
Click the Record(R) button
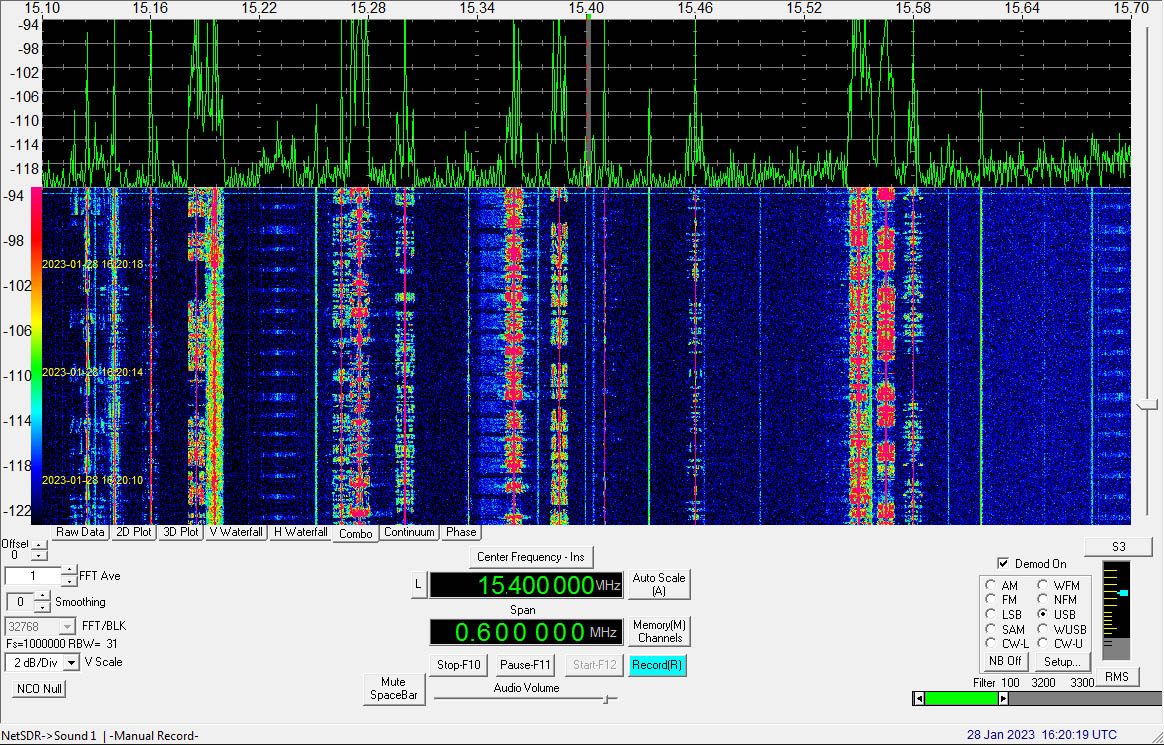tap(657, 665)
